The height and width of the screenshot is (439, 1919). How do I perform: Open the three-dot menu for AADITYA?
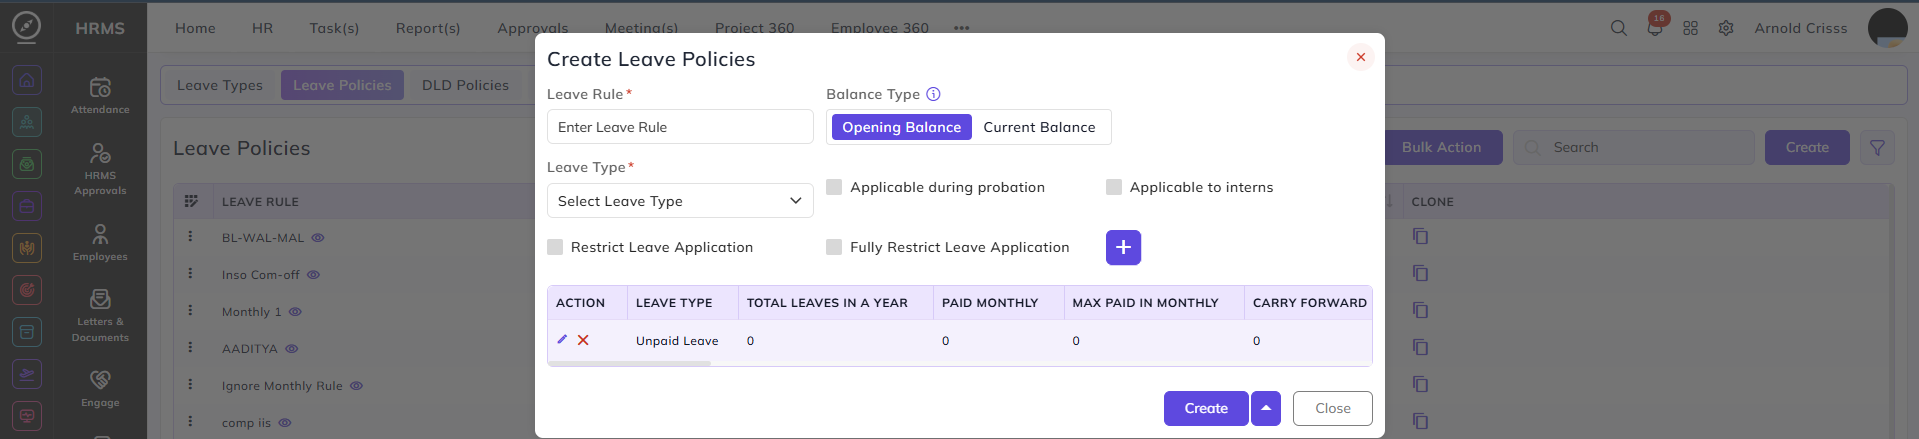[x=190, y=347]
